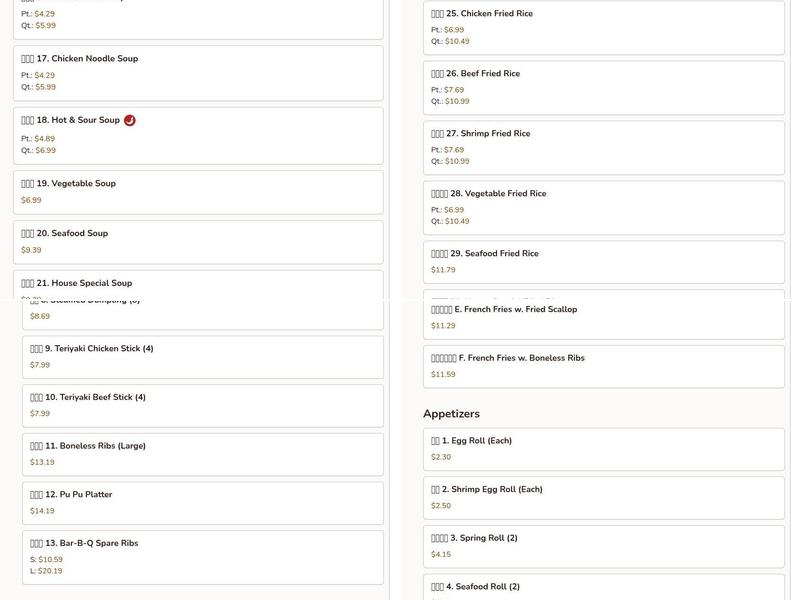Open E. French Fries w. Fried Scallop

(604, 319)
